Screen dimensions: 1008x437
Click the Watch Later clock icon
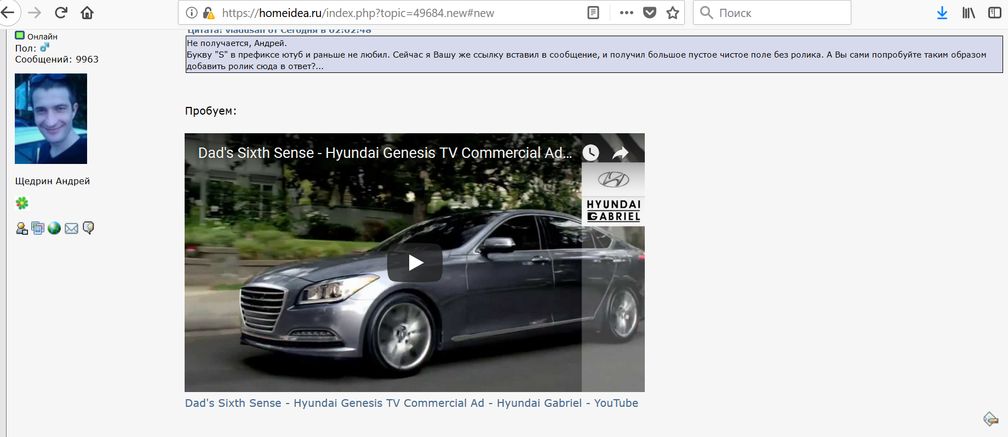pos(591,153)
